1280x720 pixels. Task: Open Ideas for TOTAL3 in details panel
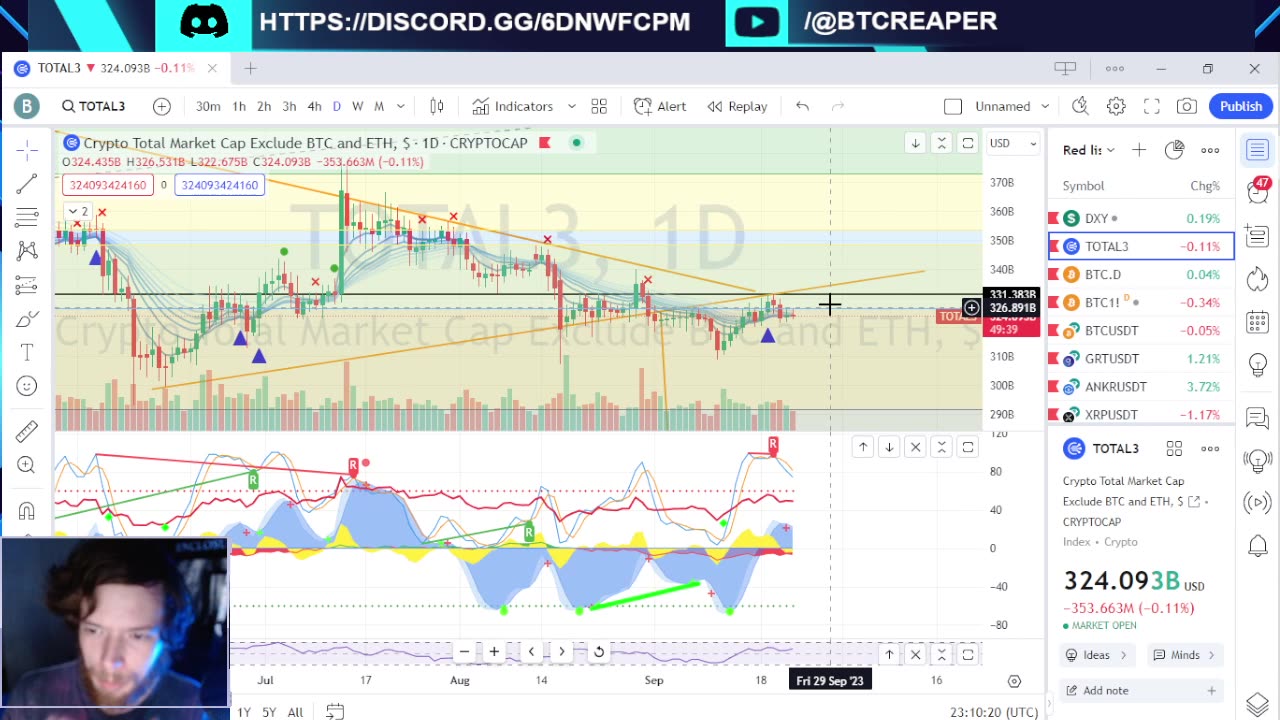point(1096,655)
